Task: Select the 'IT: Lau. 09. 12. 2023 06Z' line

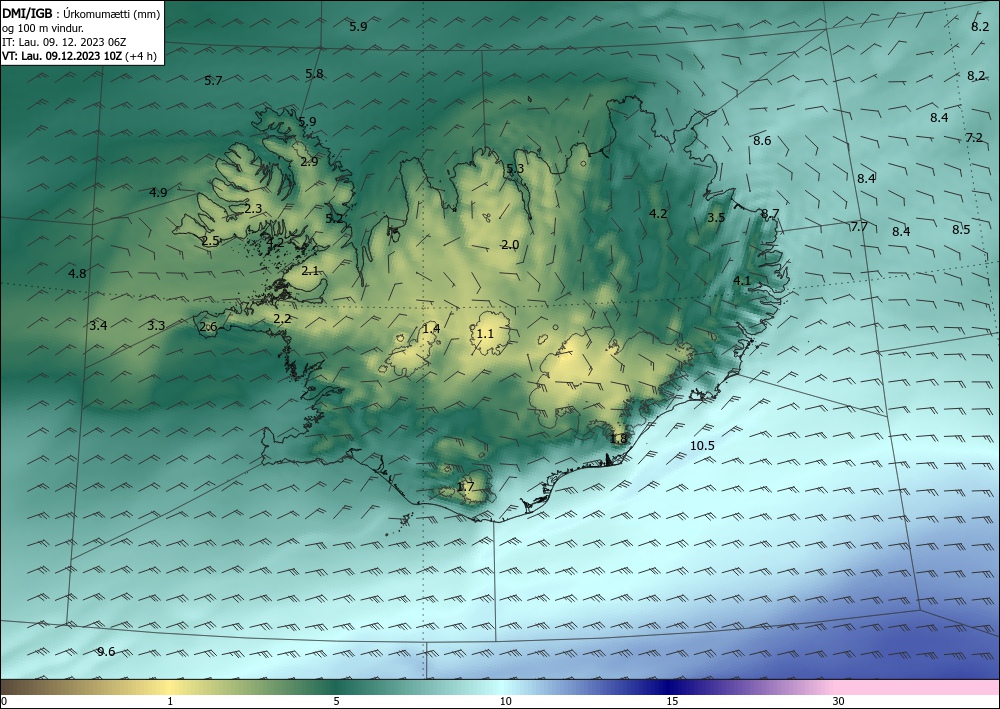Action: 64,42
